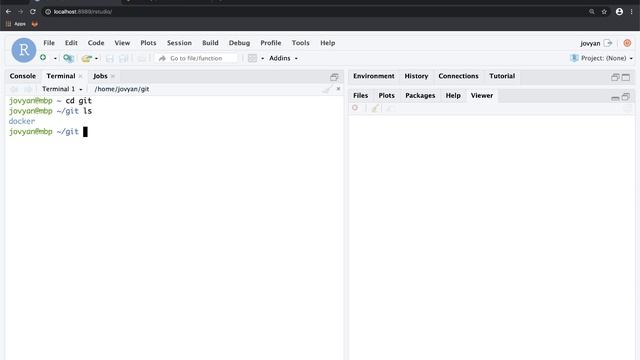
Task: Expand the panes layout dropdown arrow
Action: (x=262, y=58)
